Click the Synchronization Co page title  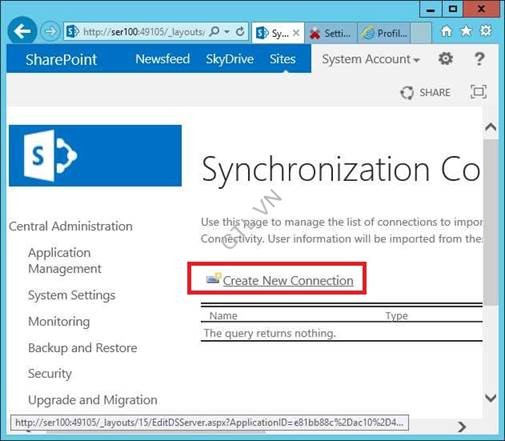point(341,170)
